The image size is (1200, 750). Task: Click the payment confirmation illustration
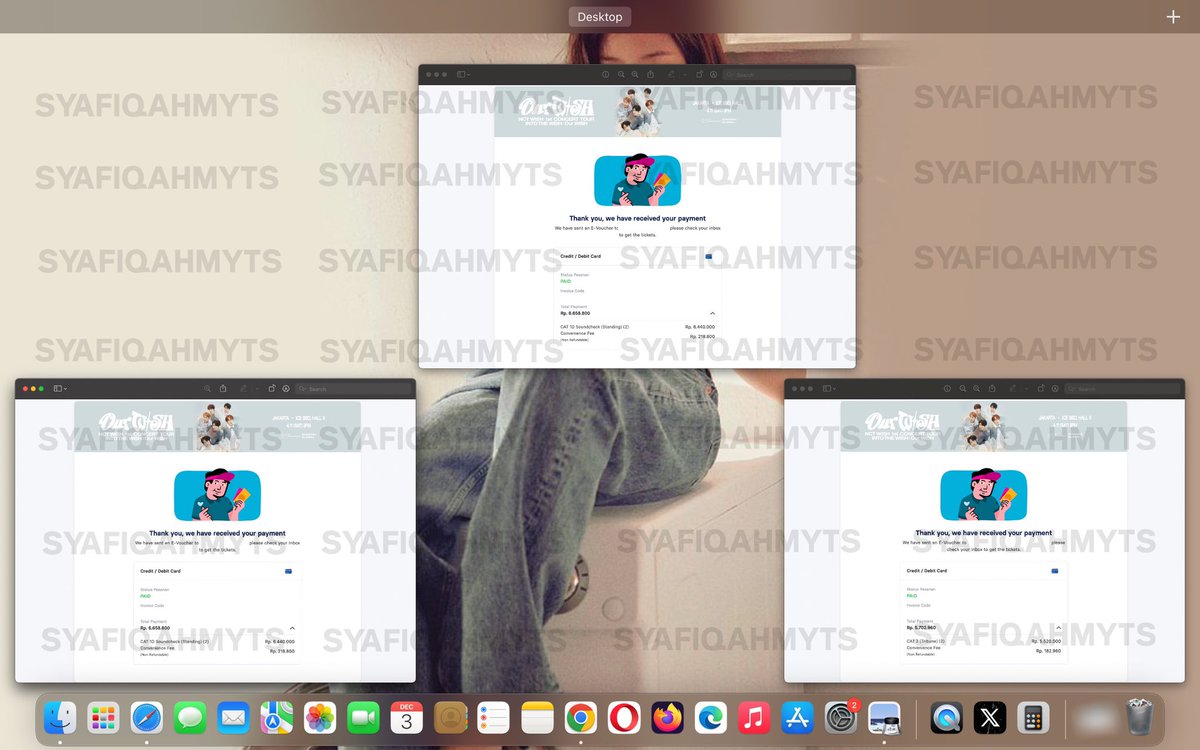(x=637, y=181)
